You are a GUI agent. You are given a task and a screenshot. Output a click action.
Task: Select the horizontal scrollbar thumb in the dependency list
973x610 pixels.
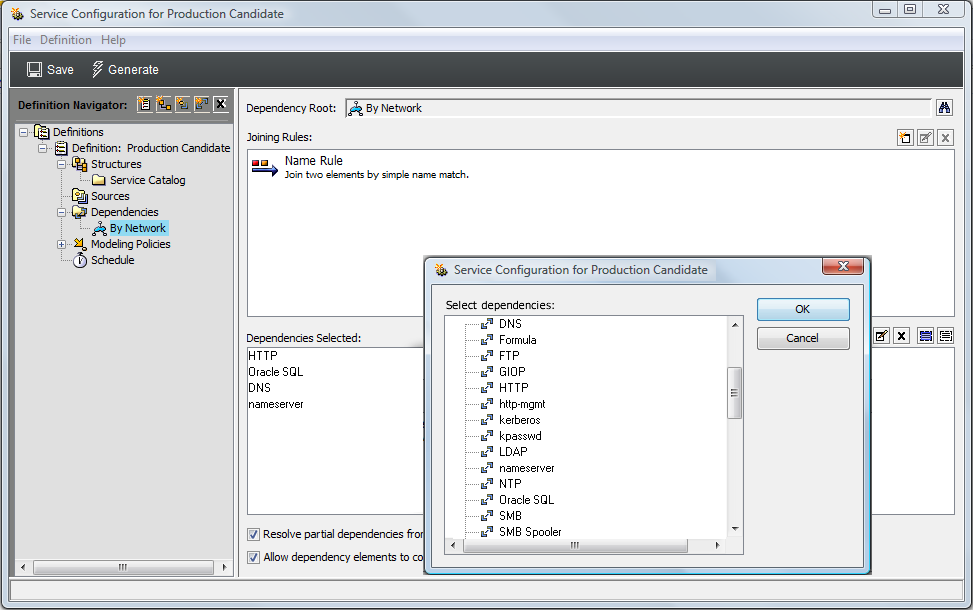pos(575,545)
